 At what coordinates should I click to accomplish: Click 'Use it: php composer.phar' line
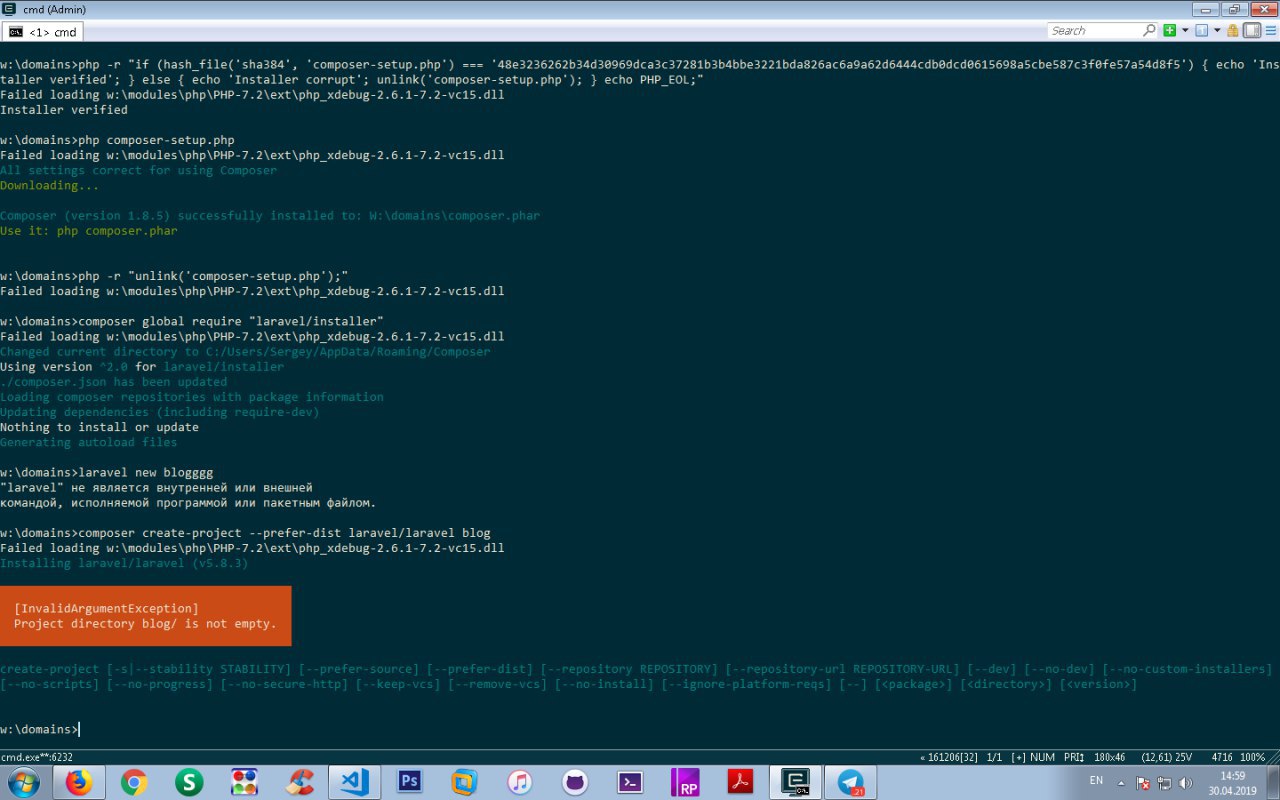coord(89,231)
